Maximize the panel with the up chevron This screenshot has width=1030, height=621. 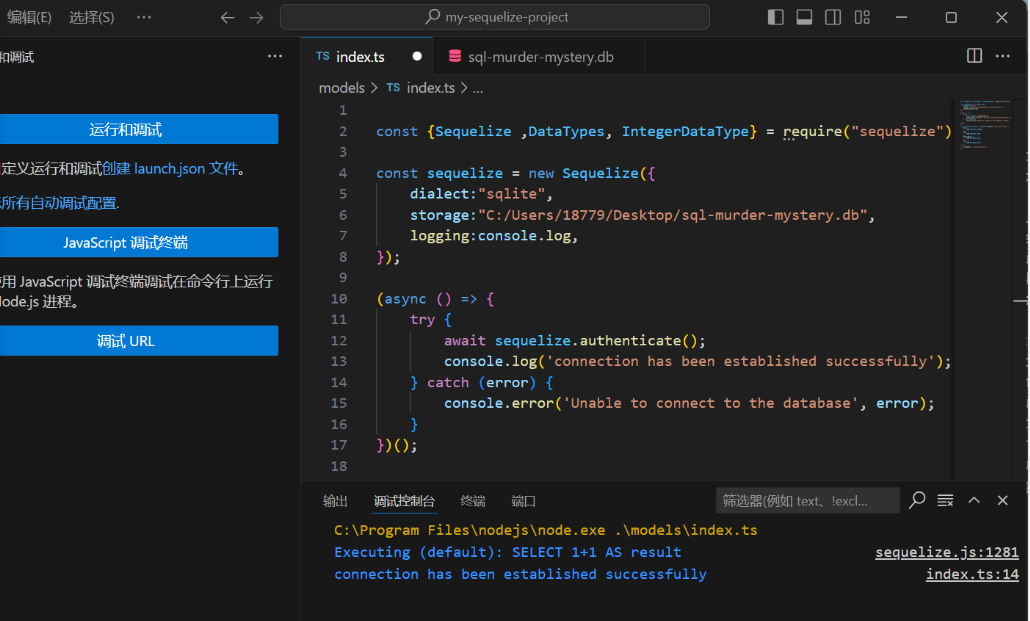[974, 501]
